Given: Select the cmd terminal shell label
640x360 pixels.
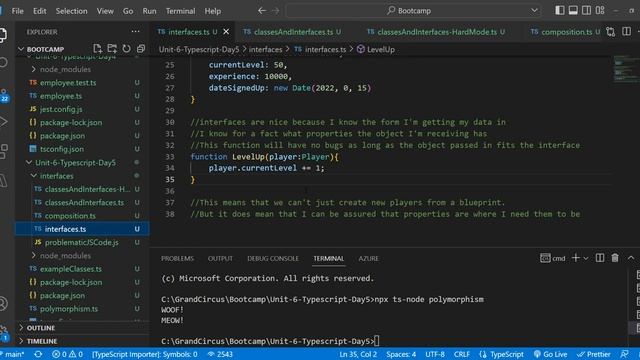Looking at the screenshot, I should coord(553,258).
